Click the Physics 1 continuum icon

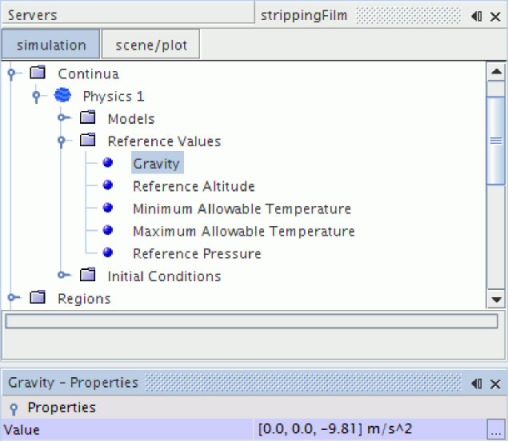coord(63,95)
